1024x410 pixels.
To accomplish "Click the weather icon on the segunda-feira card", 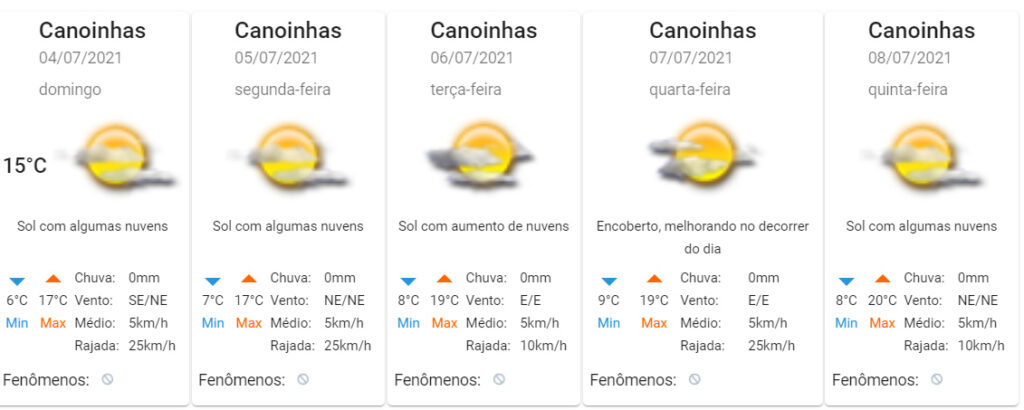I will coord(289,157).
